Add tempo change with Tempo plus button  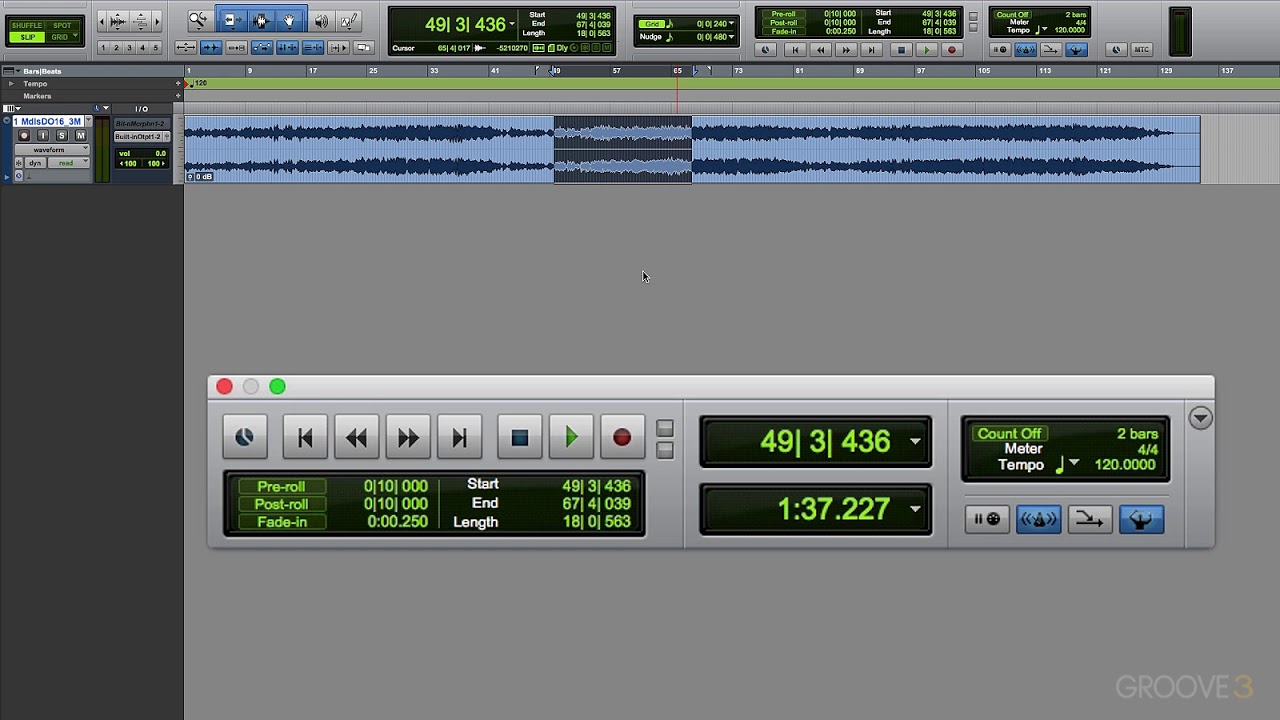pyautogui.click(x=178, y=84)
